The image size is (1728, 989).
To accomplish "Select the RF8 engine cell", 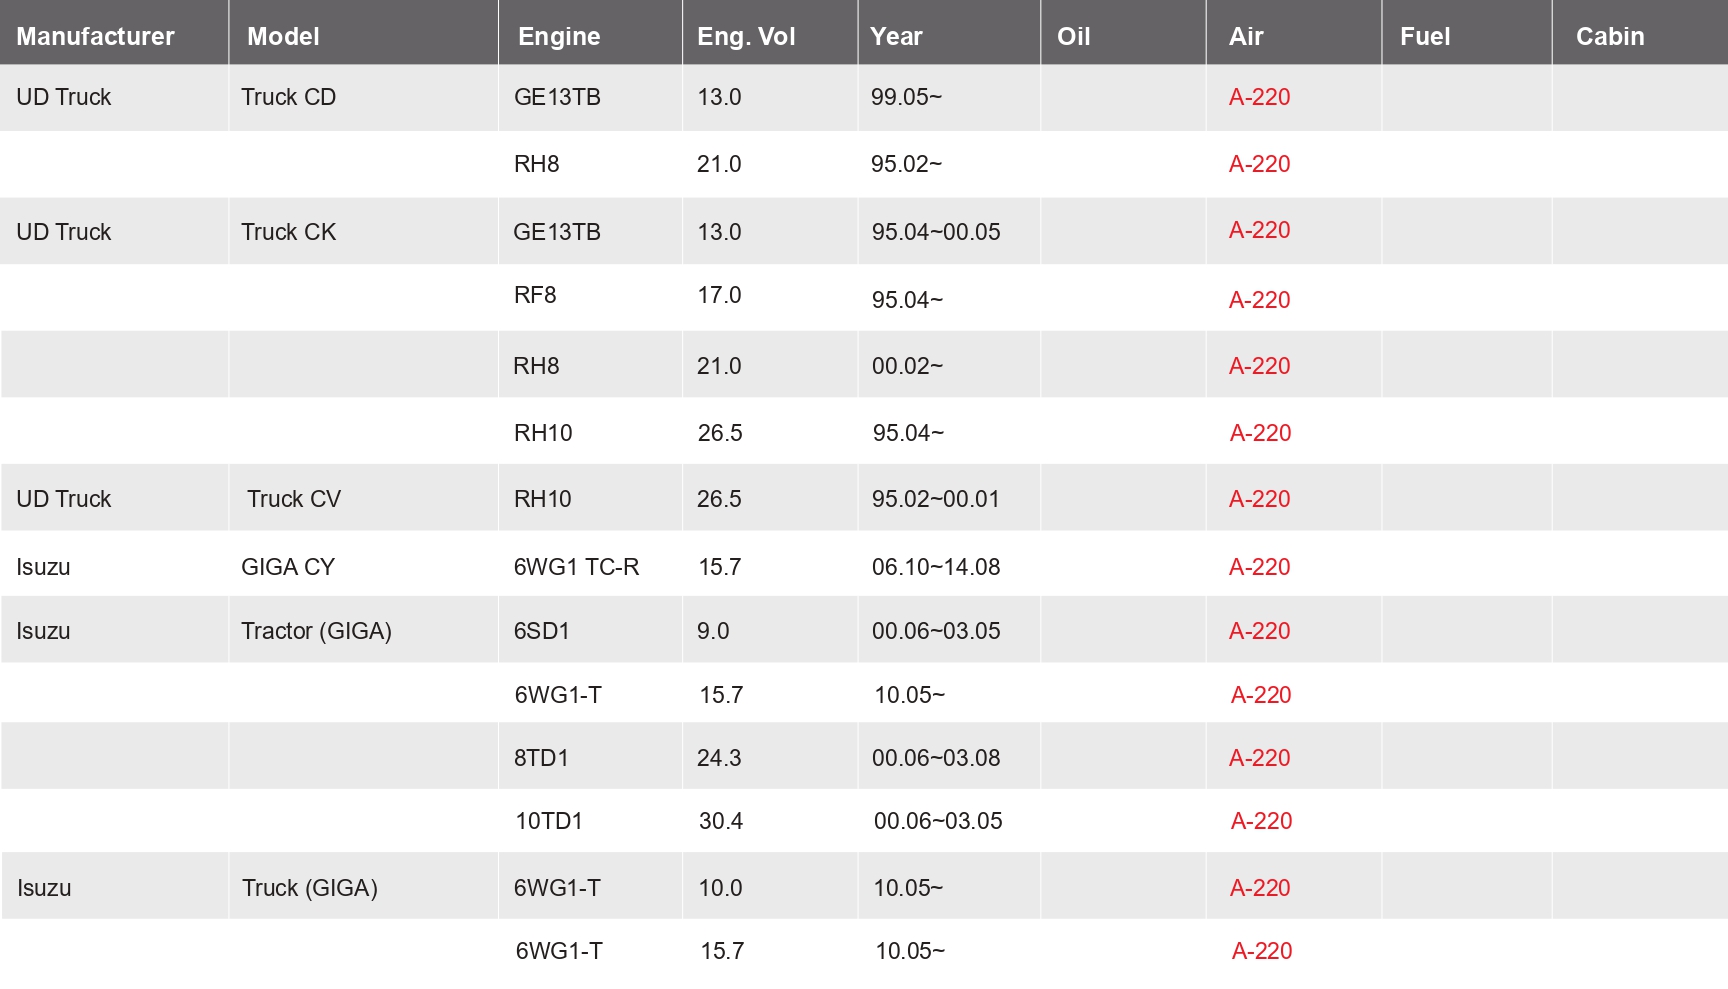I will click(x=535, y=295).
